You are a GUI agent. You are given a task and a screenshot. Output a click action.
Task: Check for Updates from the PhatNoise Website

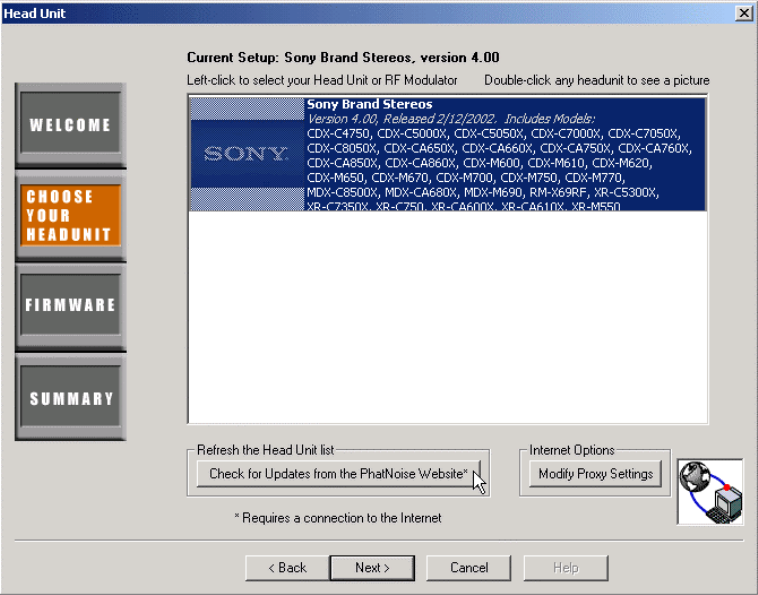coord(338,474)
